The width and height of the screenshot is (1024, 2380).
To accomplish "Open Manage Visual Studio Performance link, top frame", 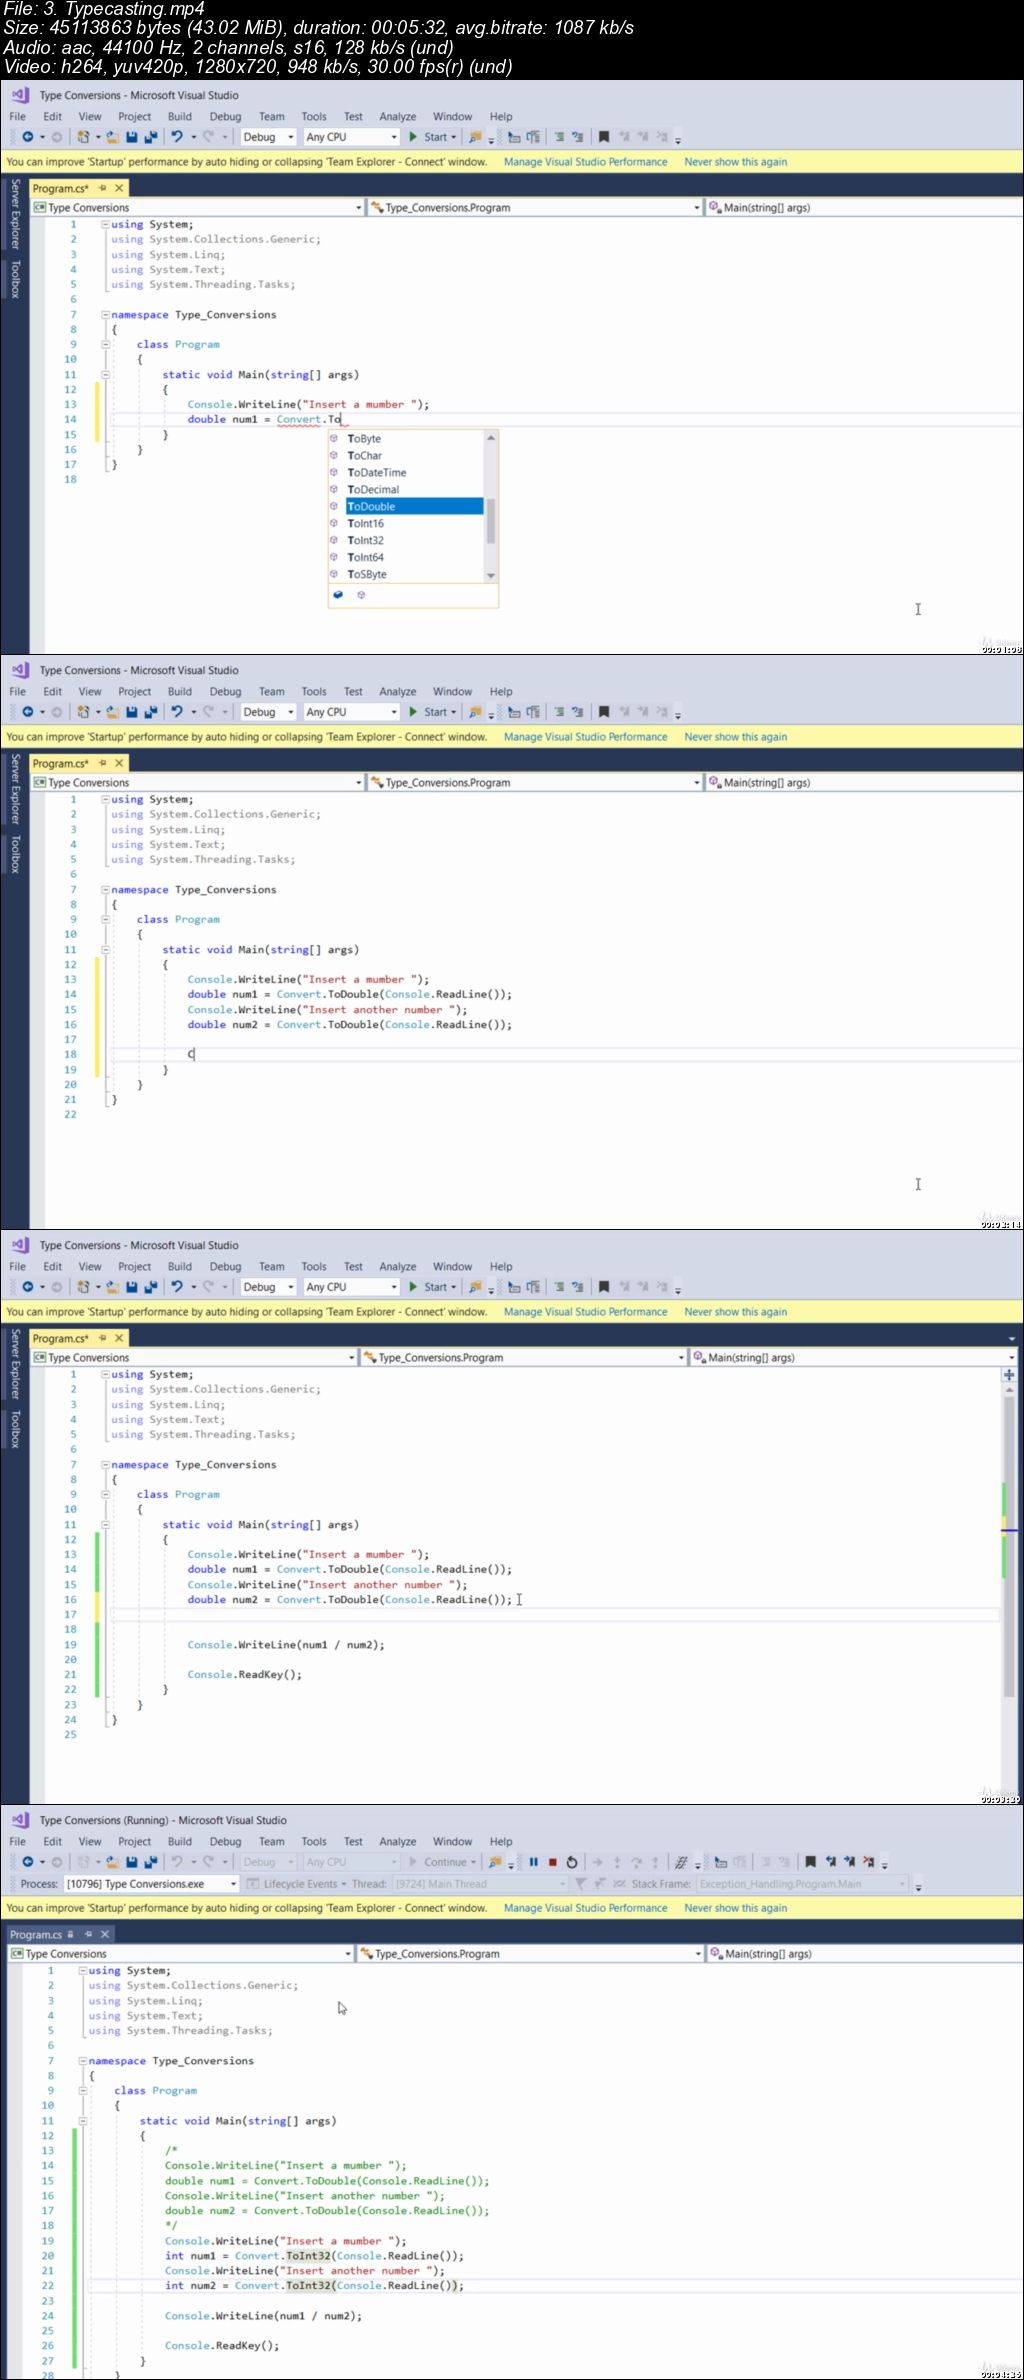I will point(585,162).
